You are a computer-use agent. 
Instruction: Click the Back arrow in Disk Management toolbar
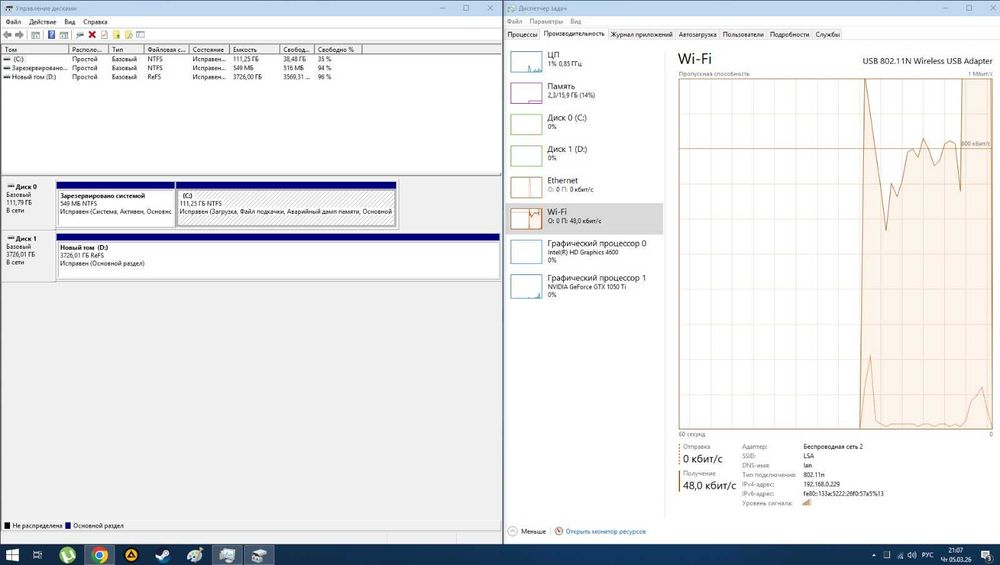pyautogui.click(x=7, y=35)
